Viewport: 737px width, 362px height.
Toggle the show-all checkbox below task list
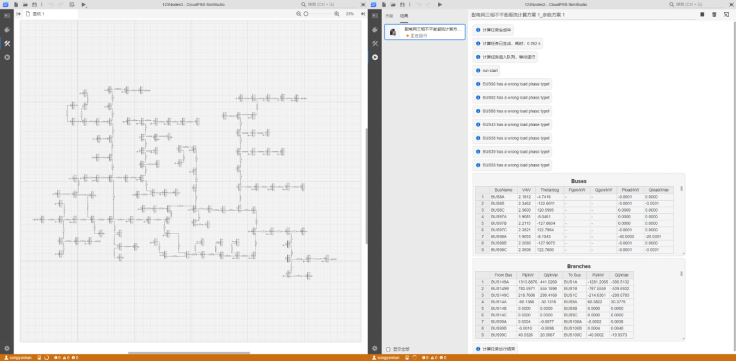(388, 349)
